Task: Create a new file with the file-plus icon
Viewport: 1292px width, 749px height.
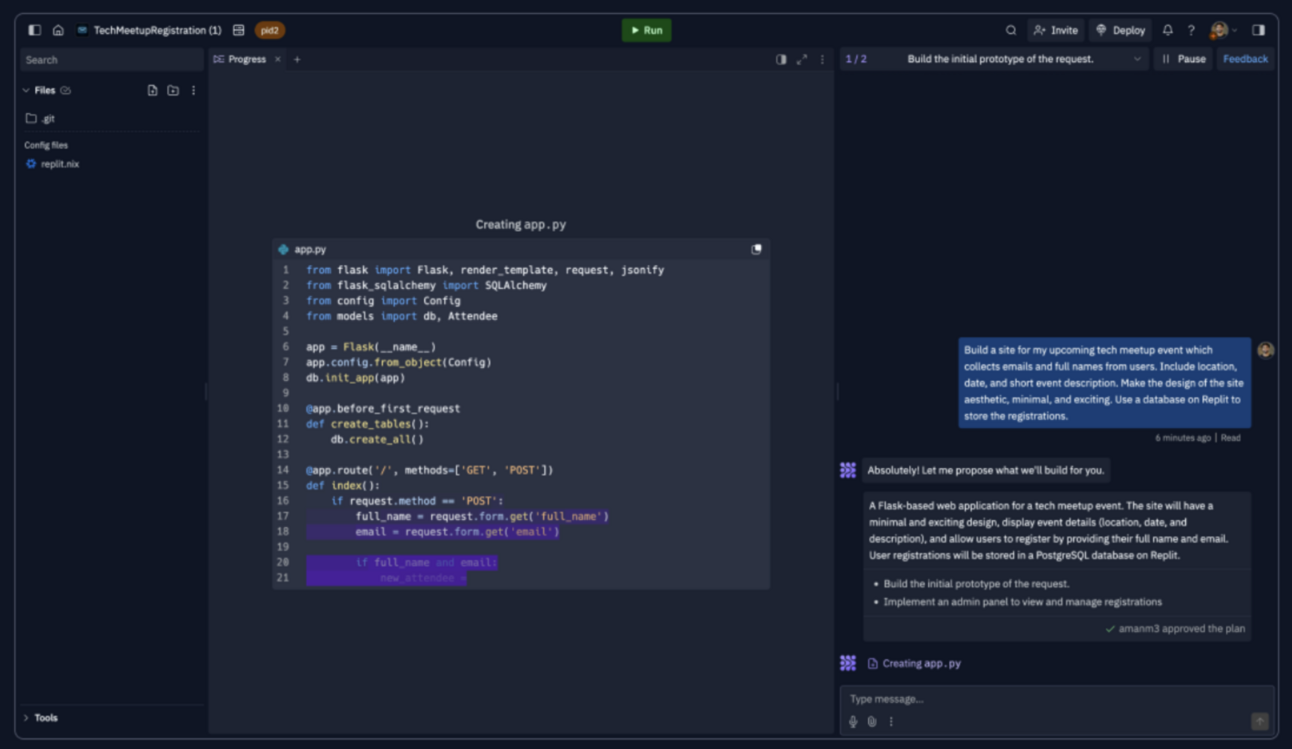Action: tap(152, 90)
